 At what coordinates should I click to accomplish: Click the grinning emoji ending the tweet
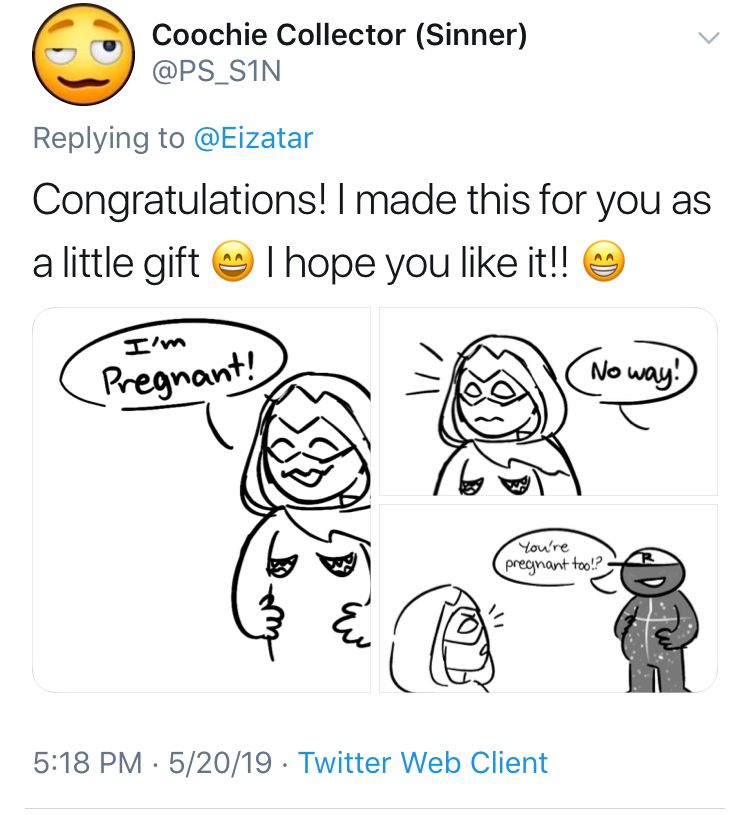603,261
